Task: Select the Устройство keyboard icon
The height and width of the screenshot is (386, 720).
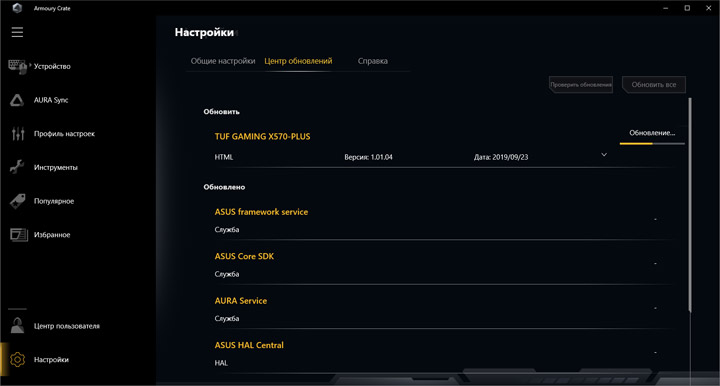Action: coord(18,67)
